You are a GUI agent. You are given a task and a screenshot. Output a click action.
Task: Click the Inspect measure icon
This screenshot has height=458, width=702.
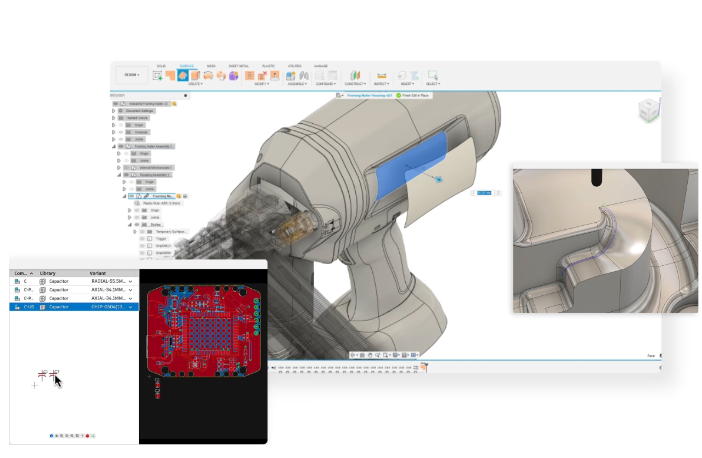[381, 75]
